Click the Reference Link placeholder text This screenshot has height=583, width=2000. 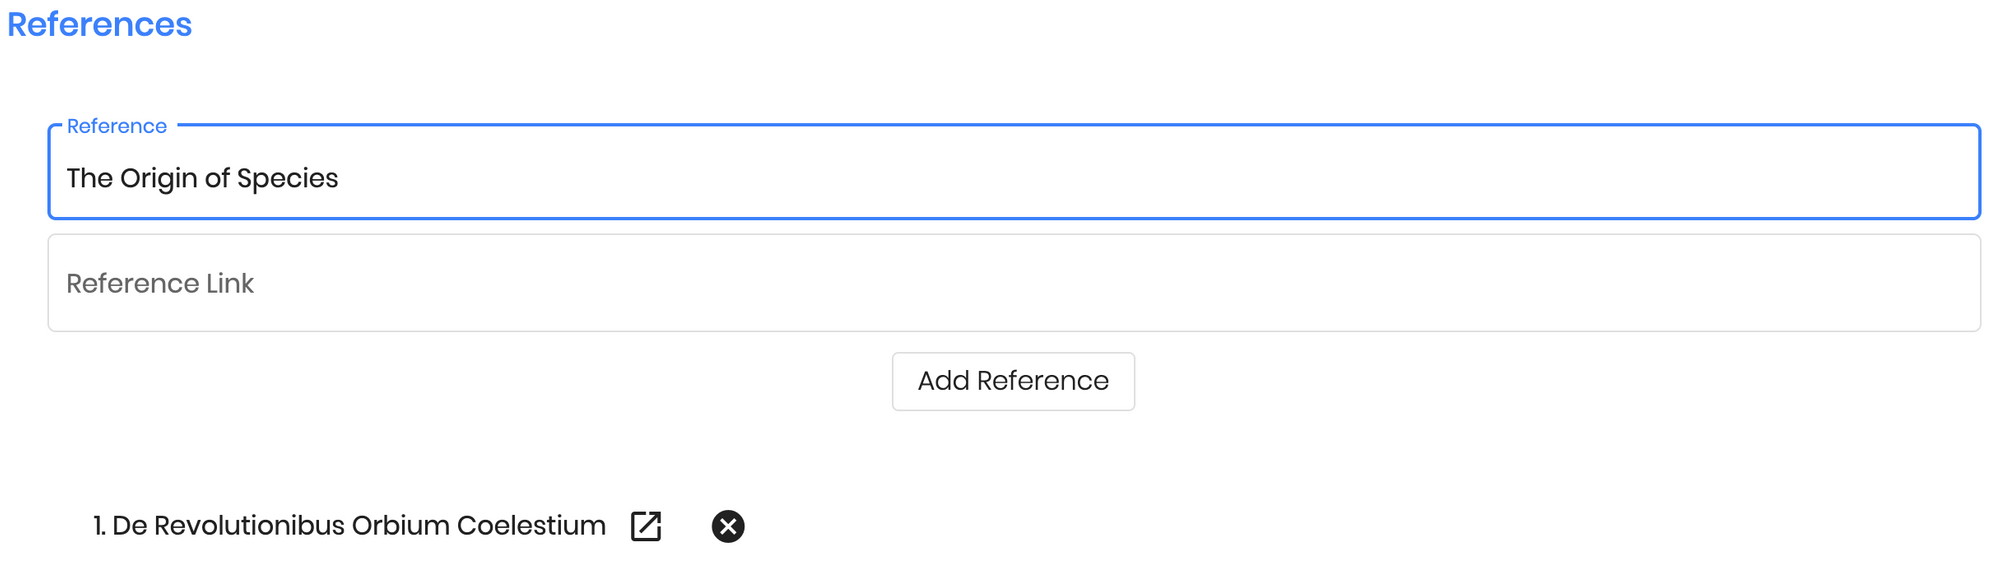pos(160,284)
